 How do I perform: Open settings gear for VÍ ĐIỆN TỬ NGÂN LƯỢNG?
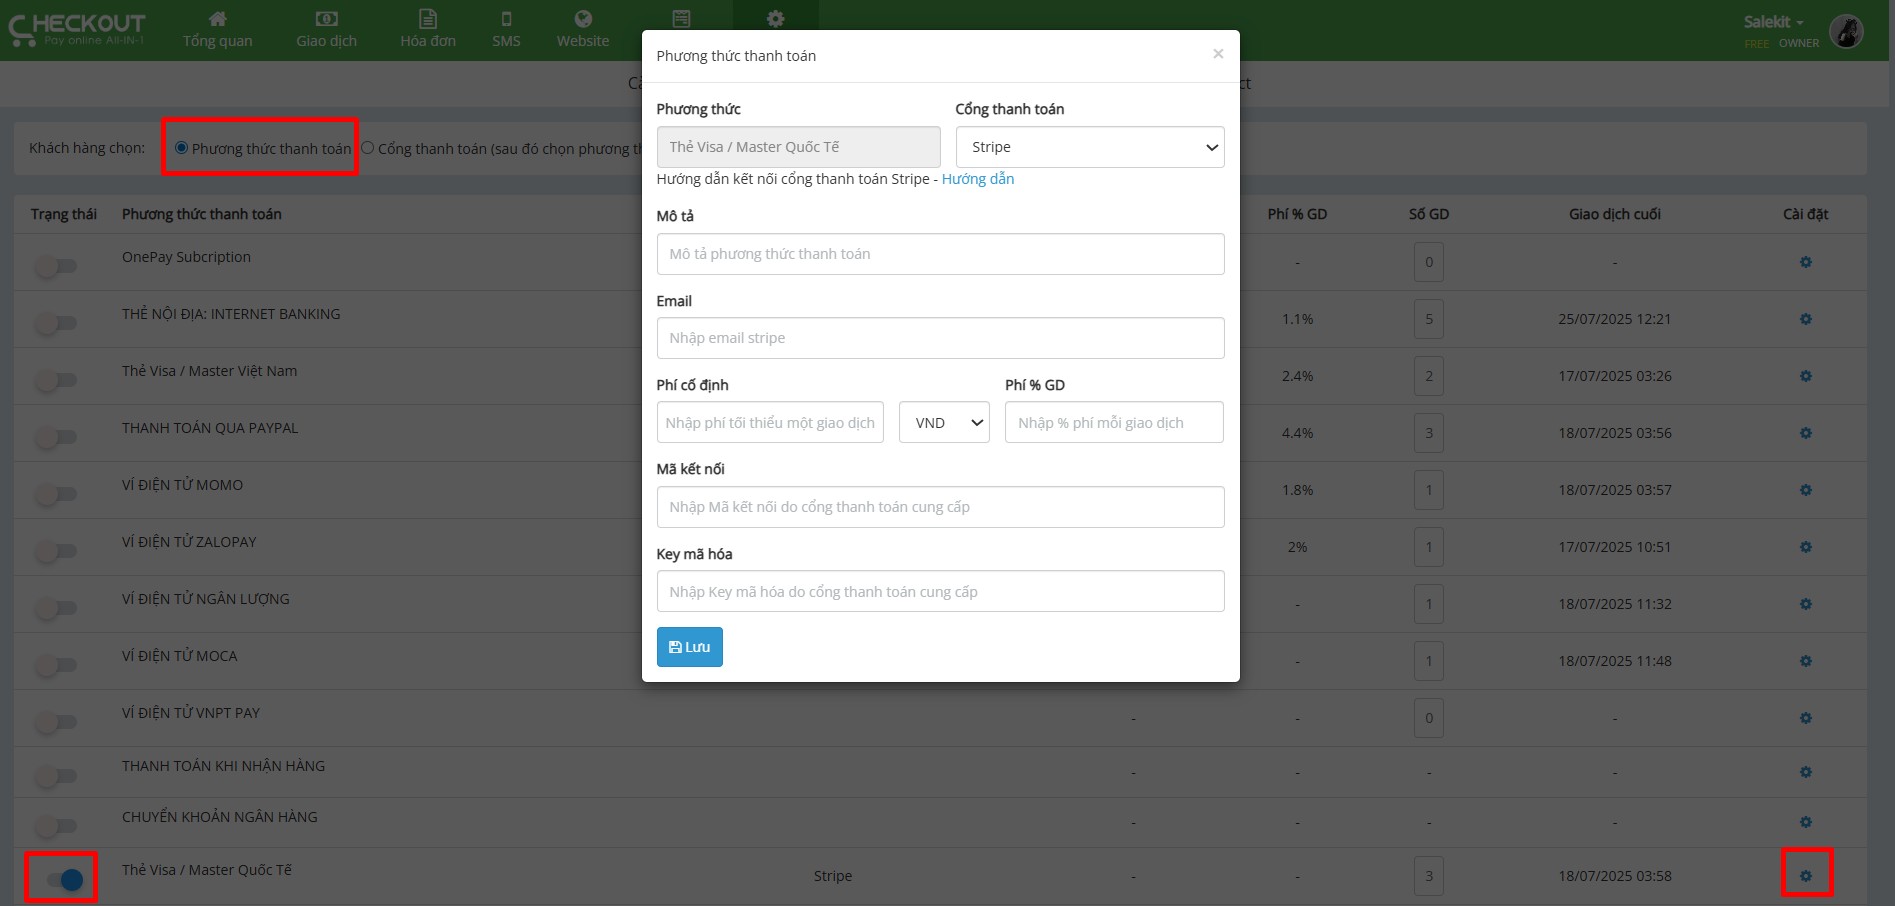1805,604
